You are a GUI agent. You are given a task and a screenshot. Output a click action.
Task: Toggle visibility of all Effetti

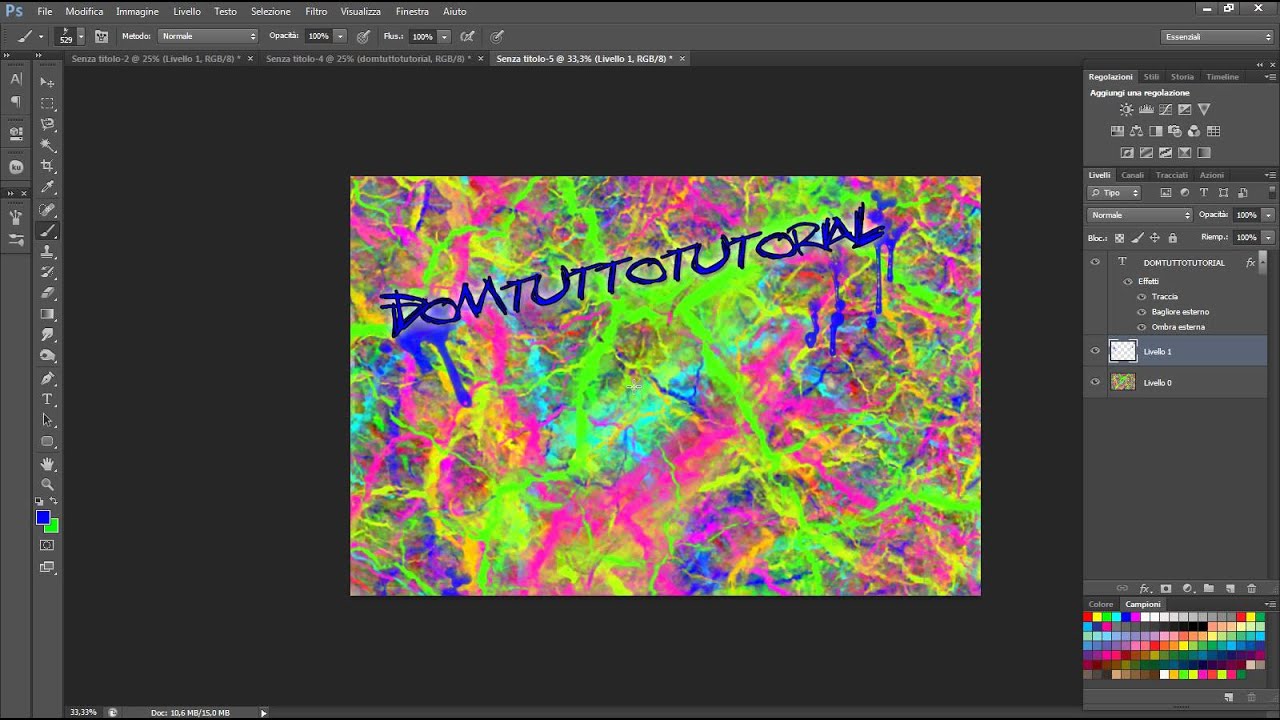(x=1128, y=281)
